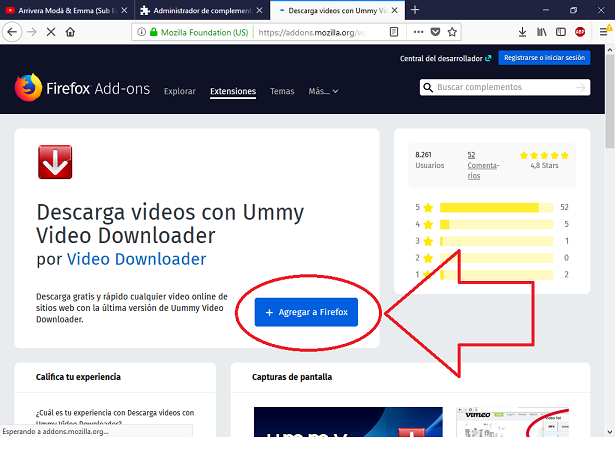This screenshot has width=615, height=461.
Task: Click the Califica tu experiencia heading
Action: click(x=78, y=377)
